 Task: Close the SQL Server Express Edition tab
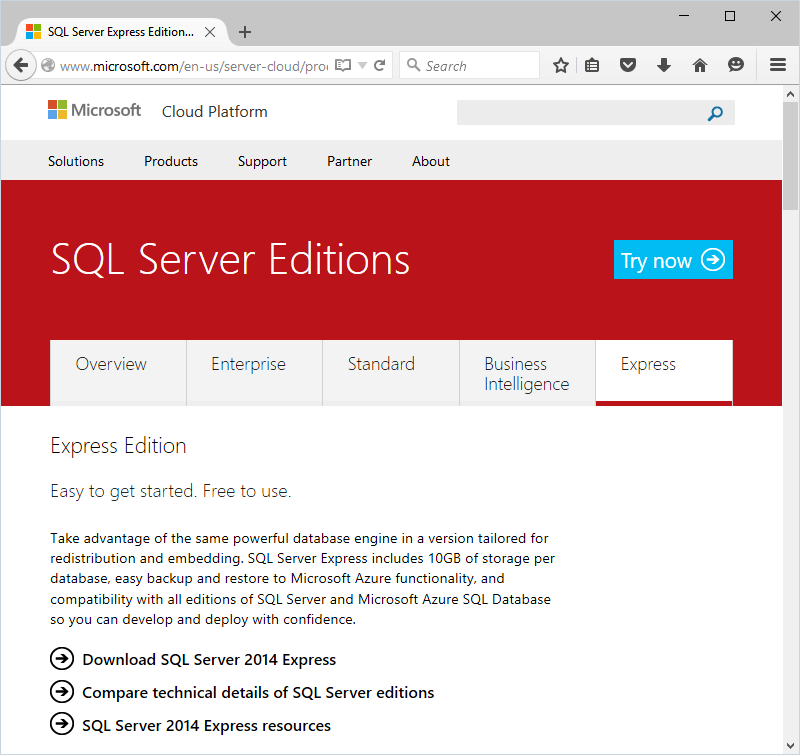(210, 32)
